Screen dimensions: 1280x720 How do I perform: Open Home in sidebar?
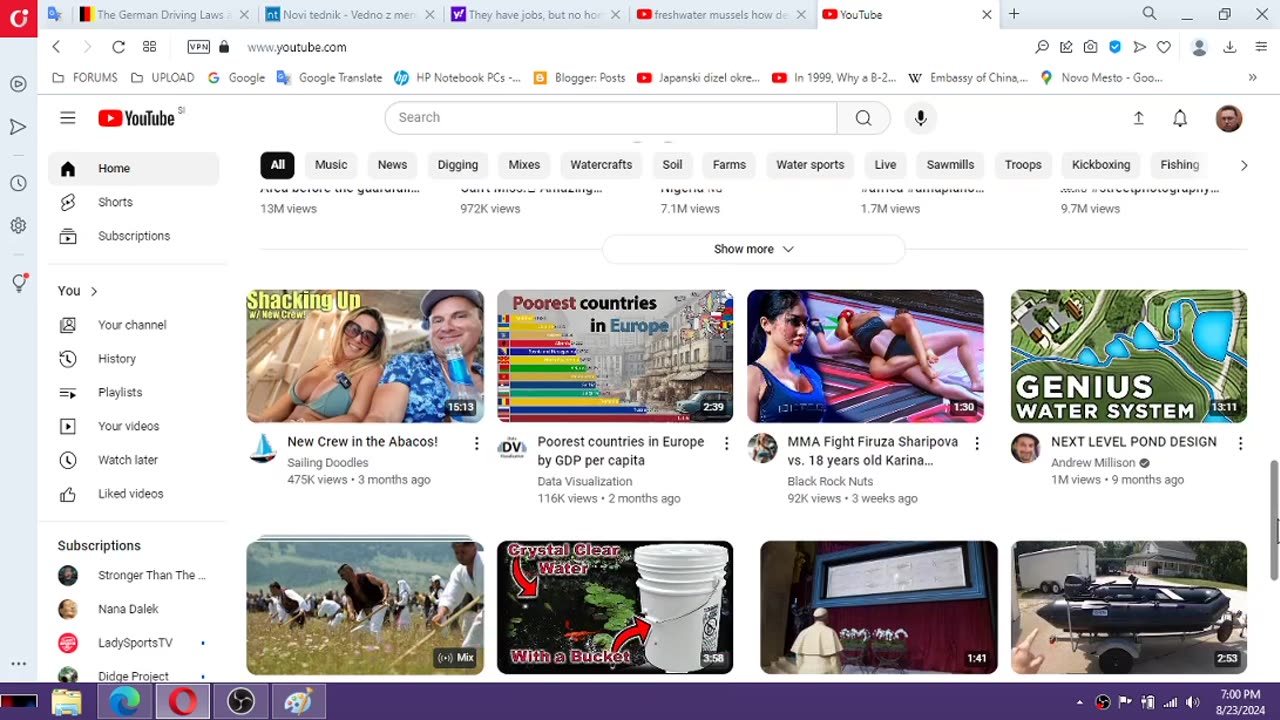coord(134,169)
